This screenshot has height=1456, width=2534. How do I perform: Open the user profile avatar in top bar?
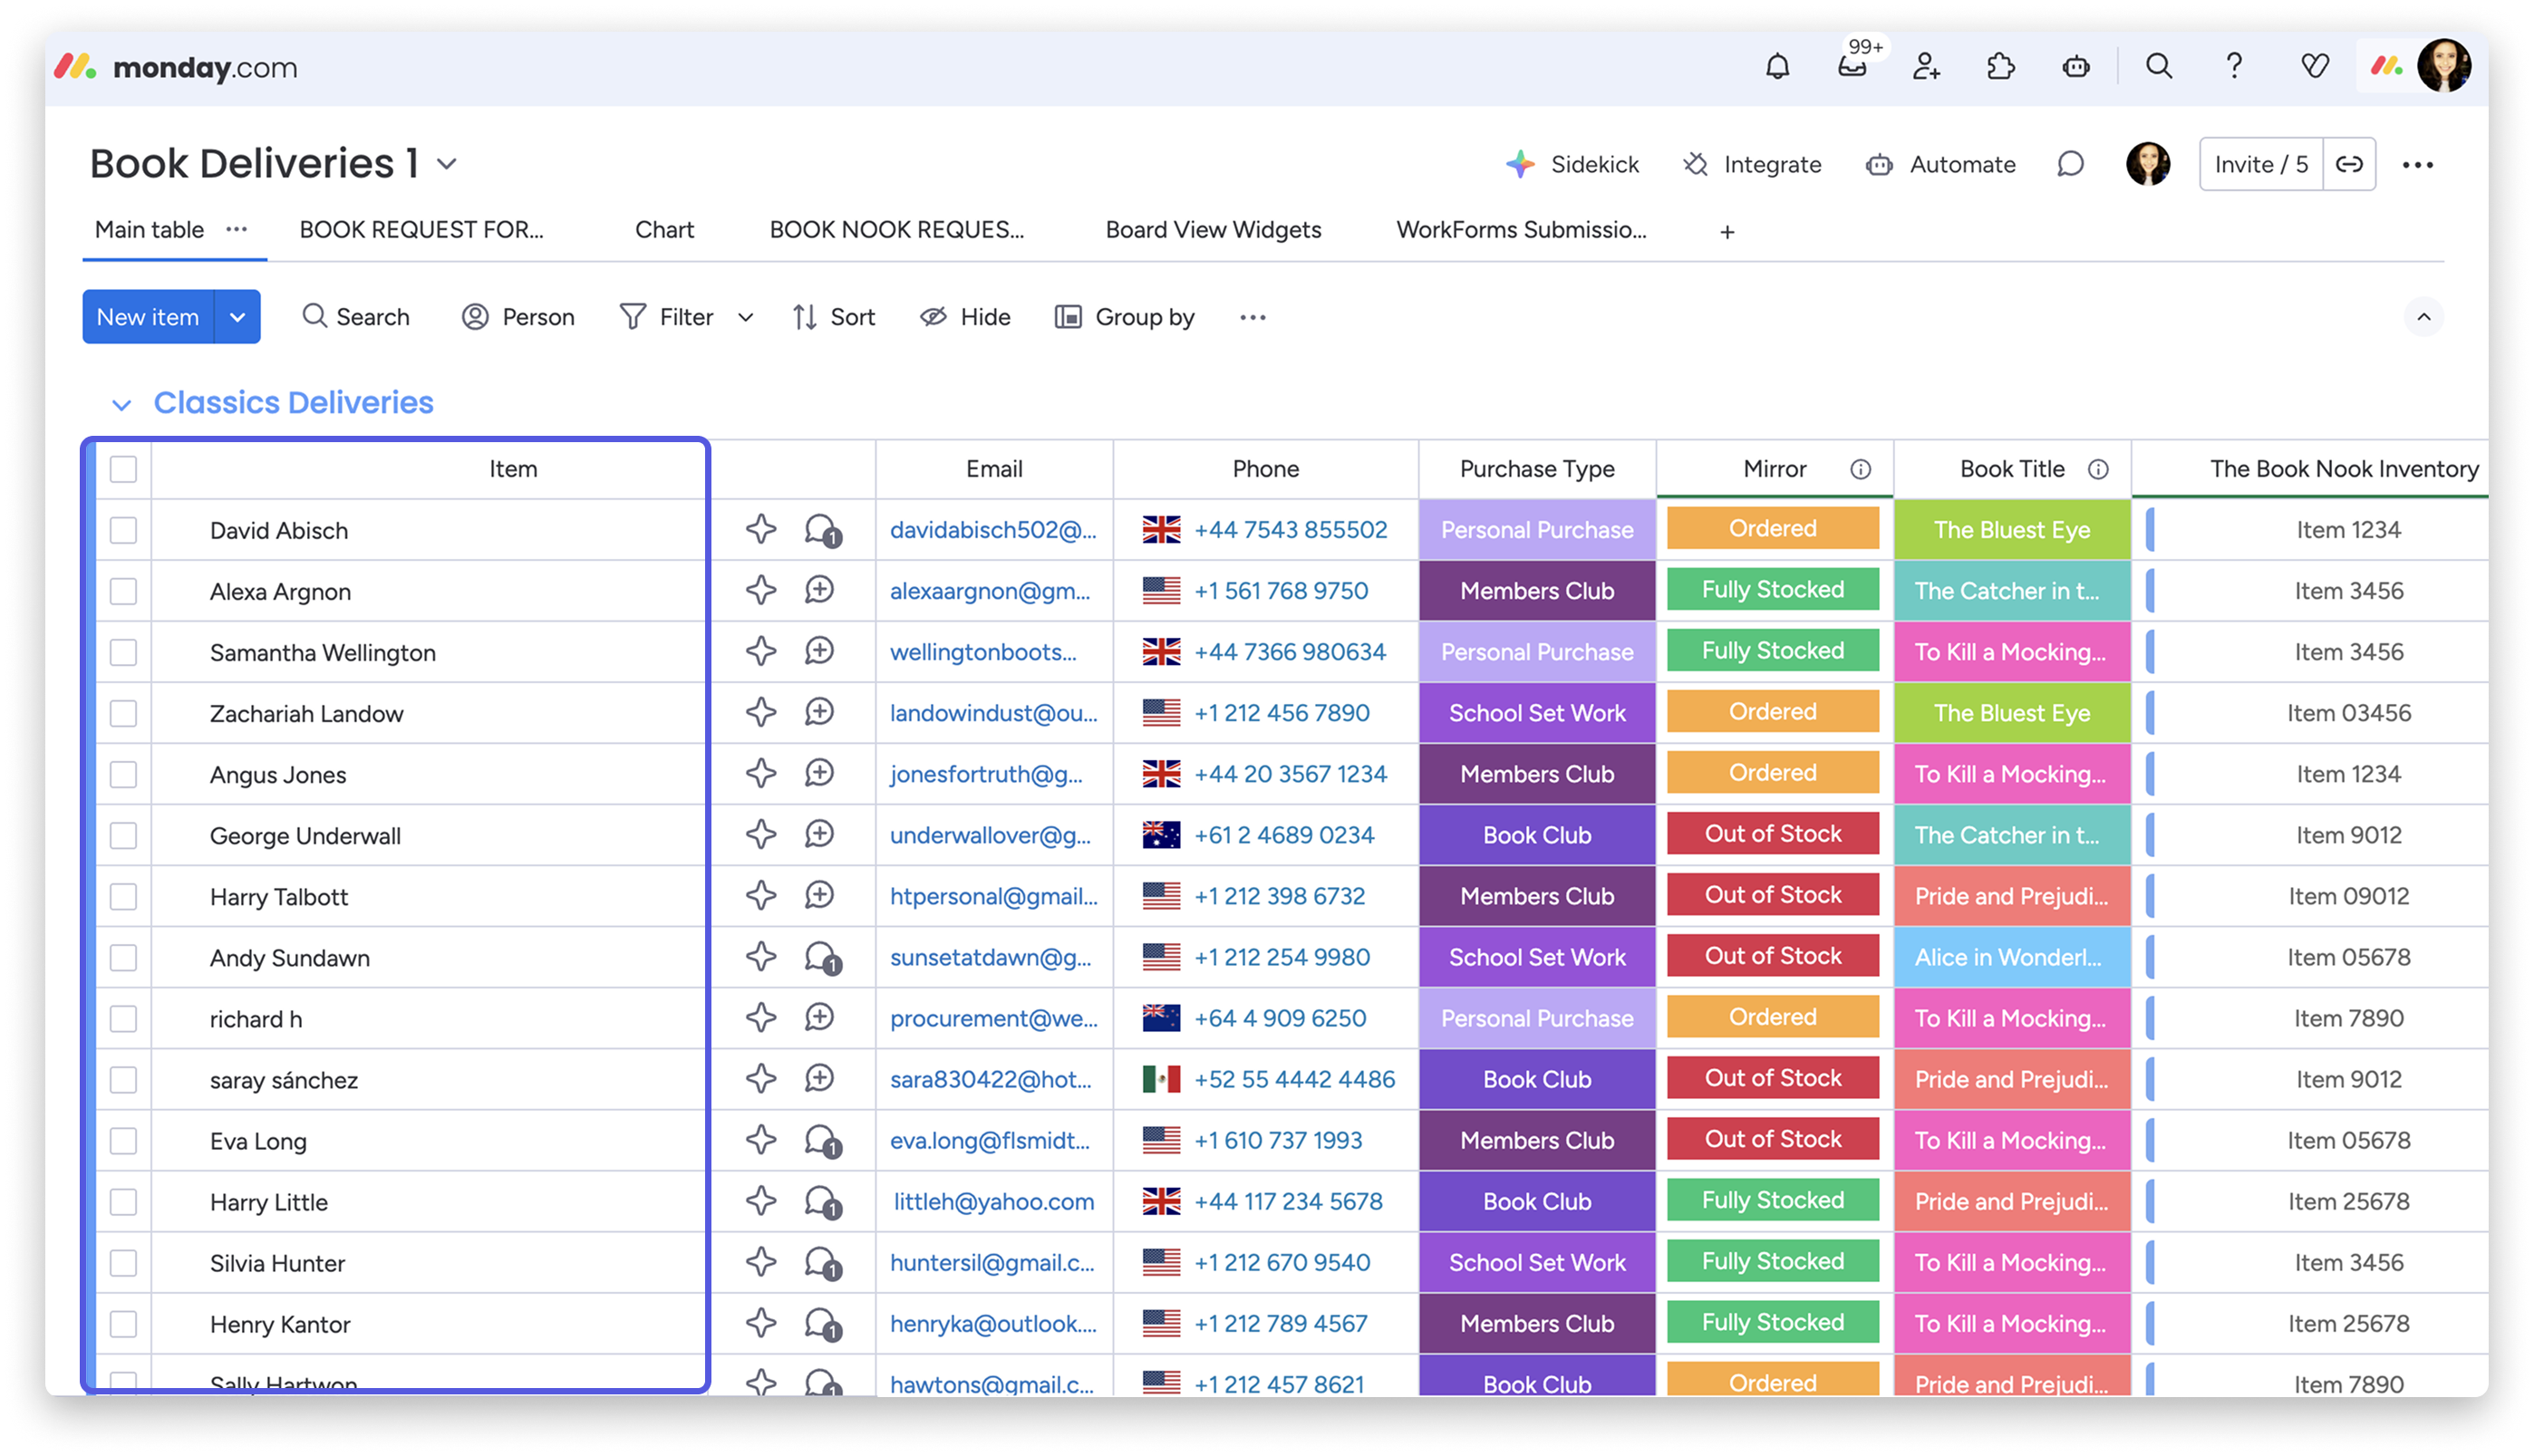[2444, 67]
